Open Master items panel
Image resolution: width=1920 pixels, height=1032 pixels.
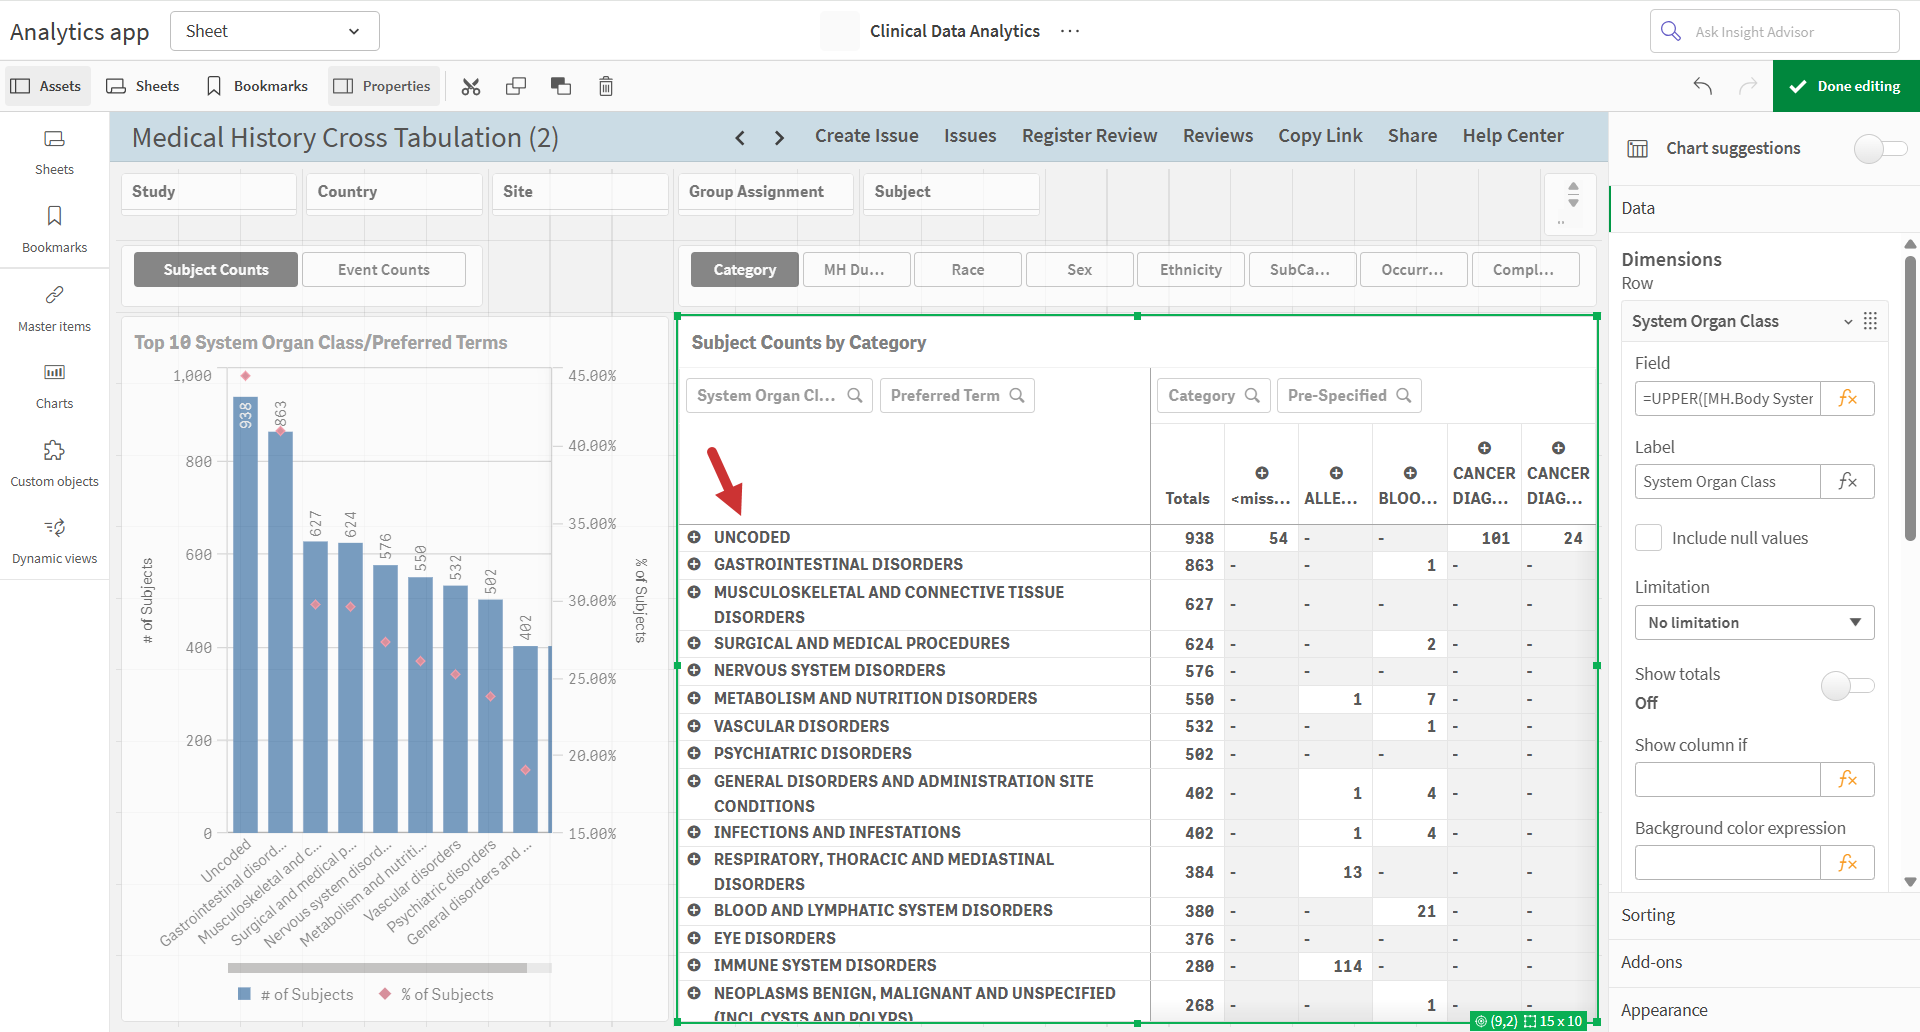pyautogui.click(x=54, y=308)
